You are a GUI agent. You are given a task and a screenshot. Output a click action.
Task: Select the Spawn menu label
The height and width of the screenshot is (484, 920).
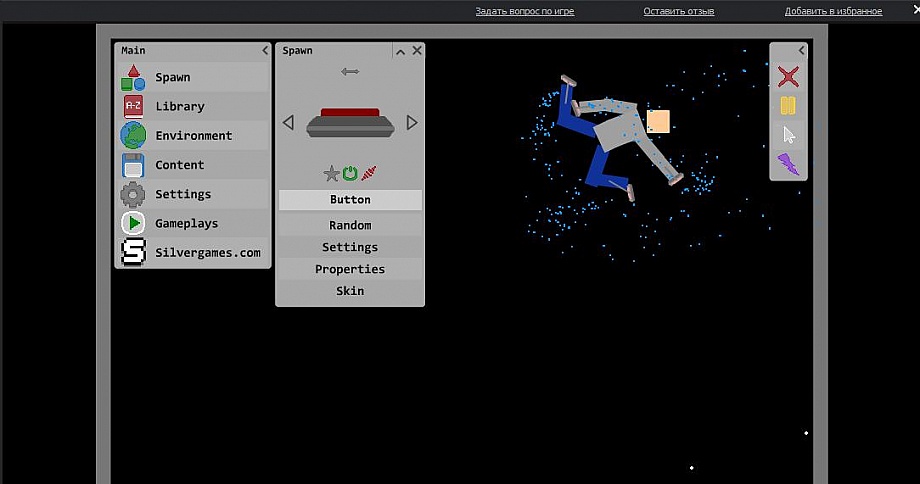tap(172, 77)
